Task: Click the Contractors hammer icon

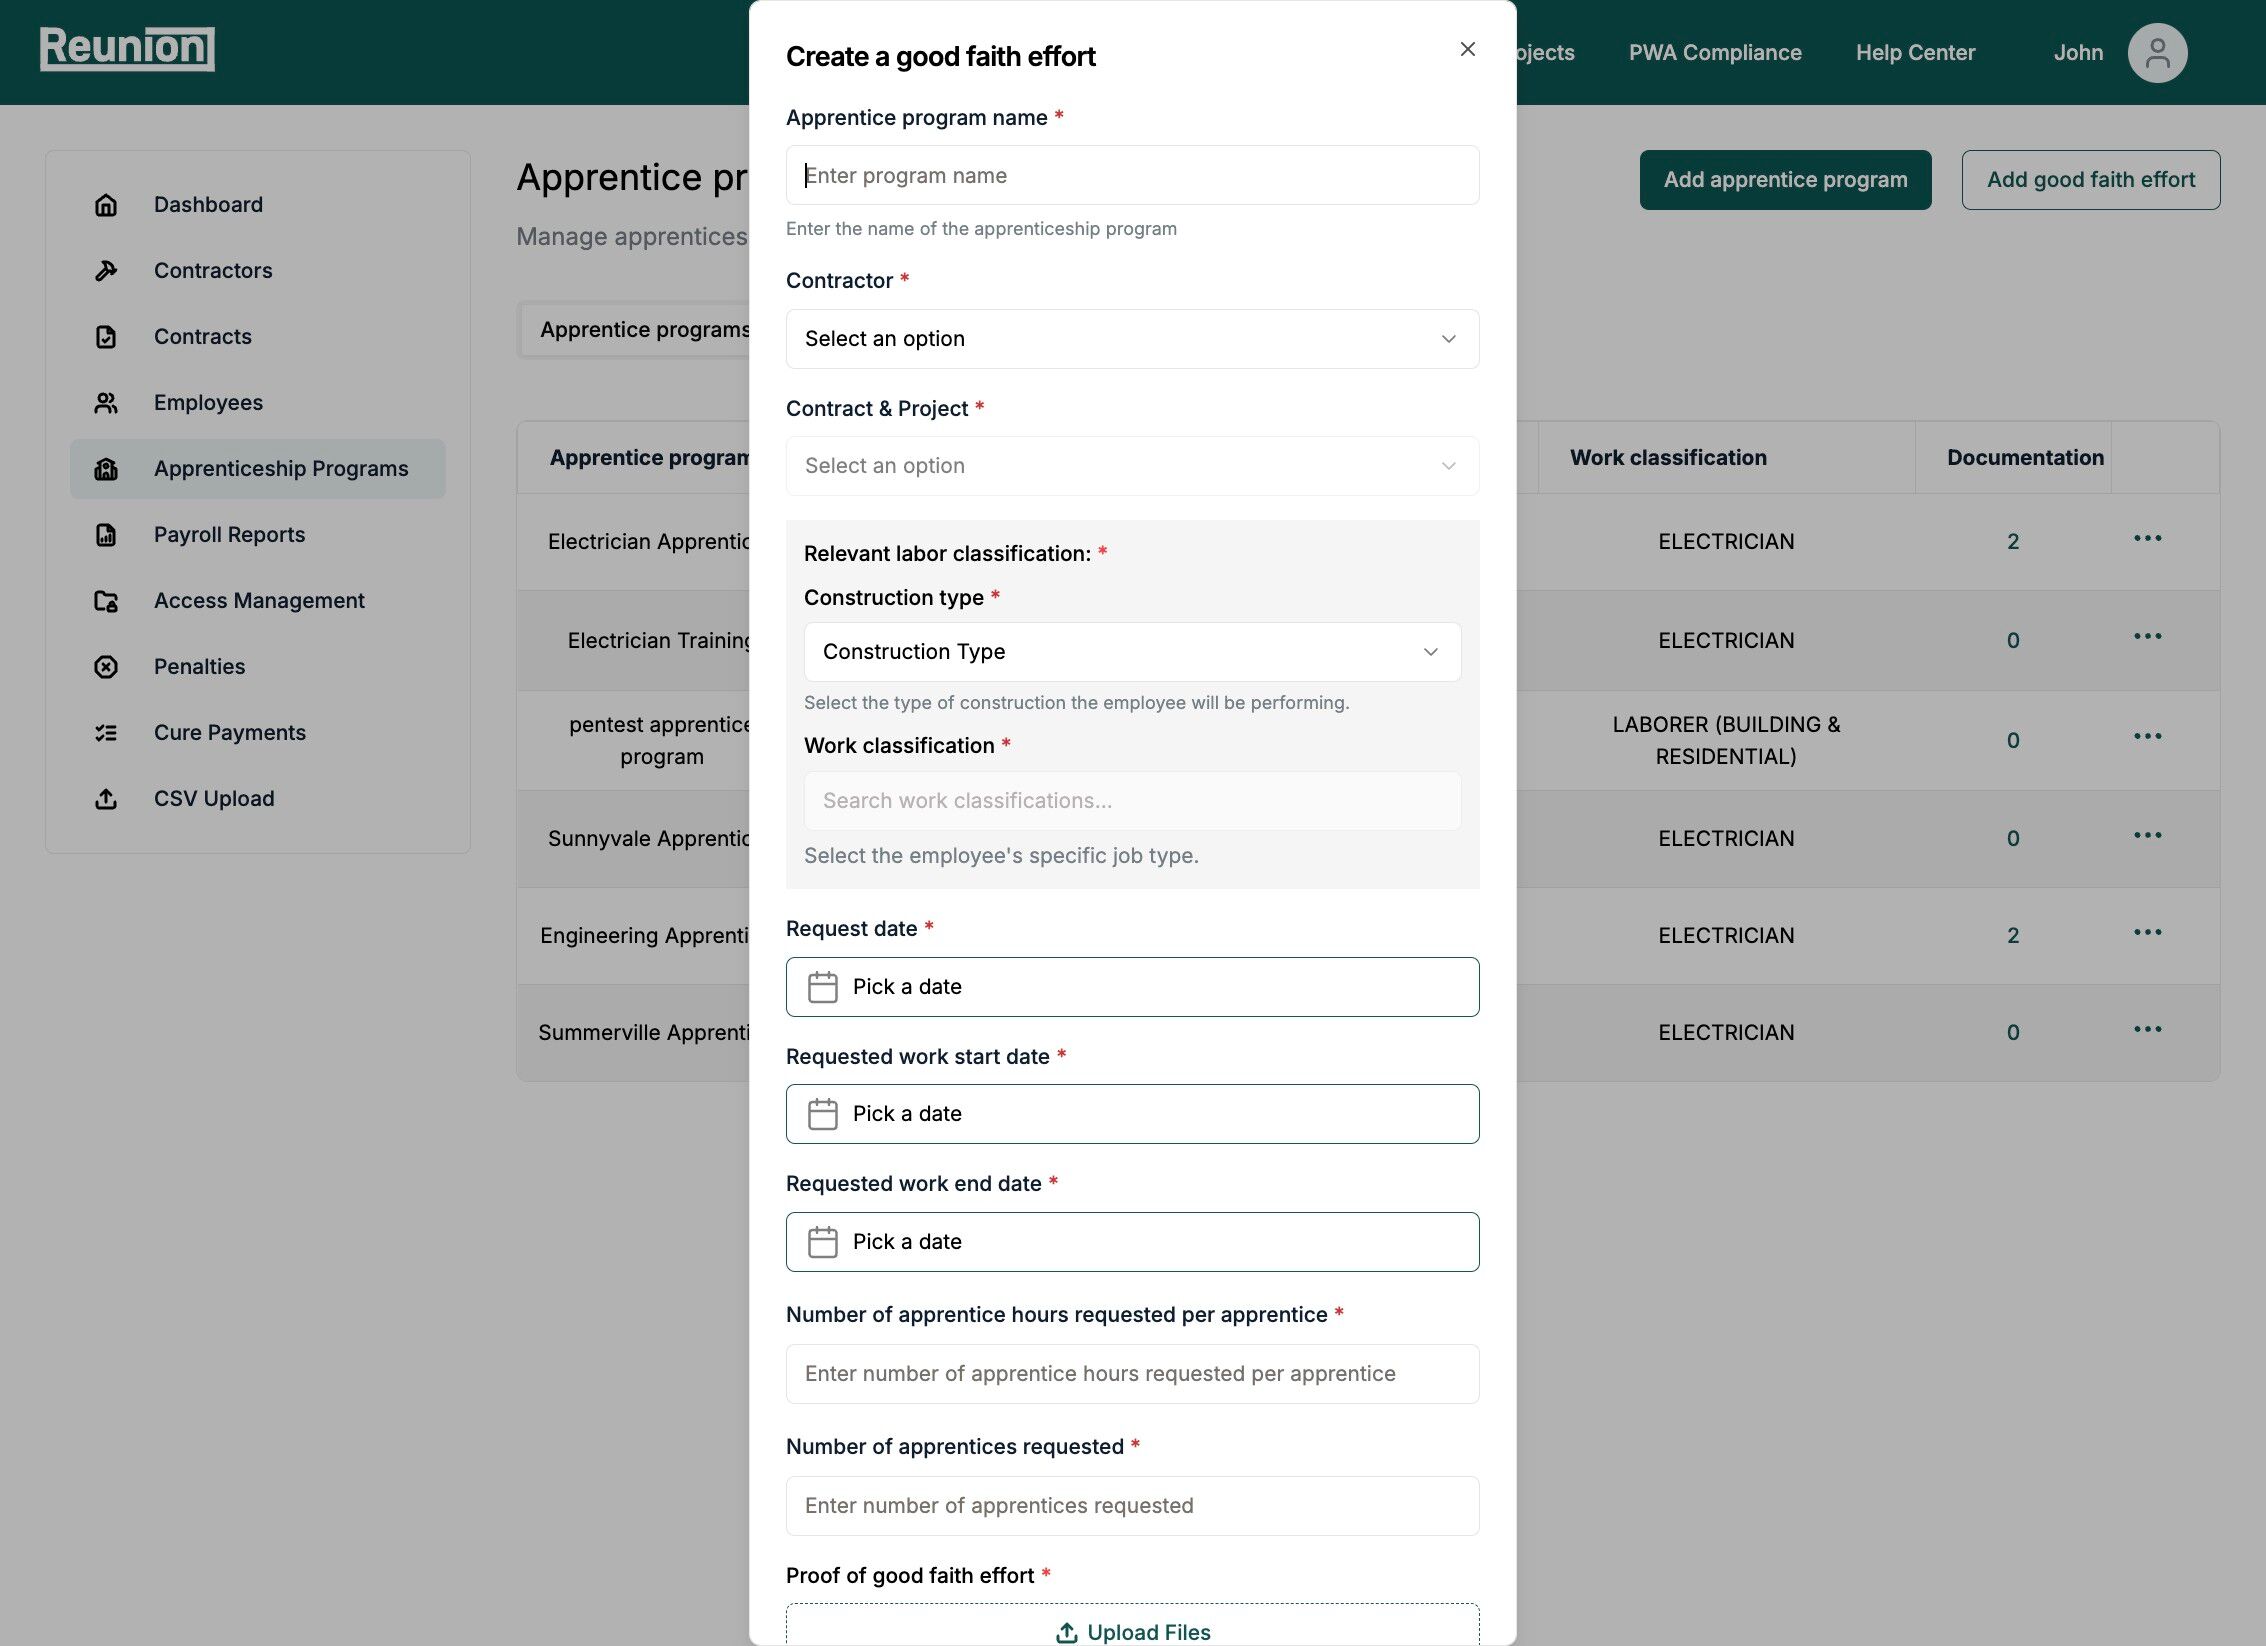Action: 106,271
